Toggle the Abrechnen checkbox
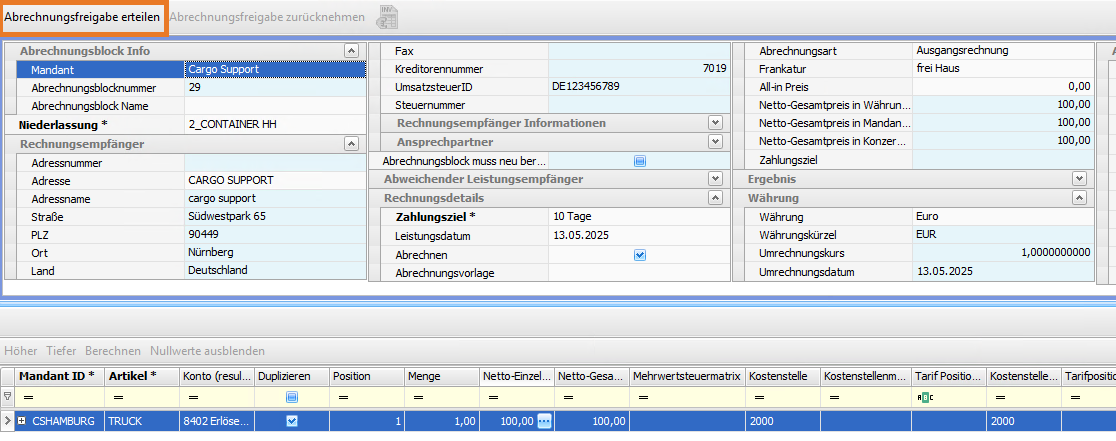The image size is (1116, 441). point(640,255)
